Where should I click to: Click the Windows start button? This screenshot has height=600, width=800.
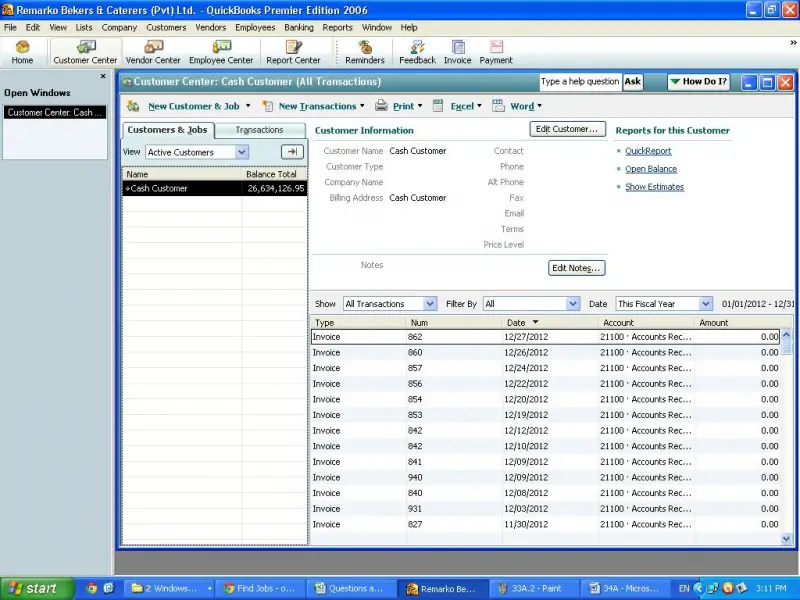(37, 588)
